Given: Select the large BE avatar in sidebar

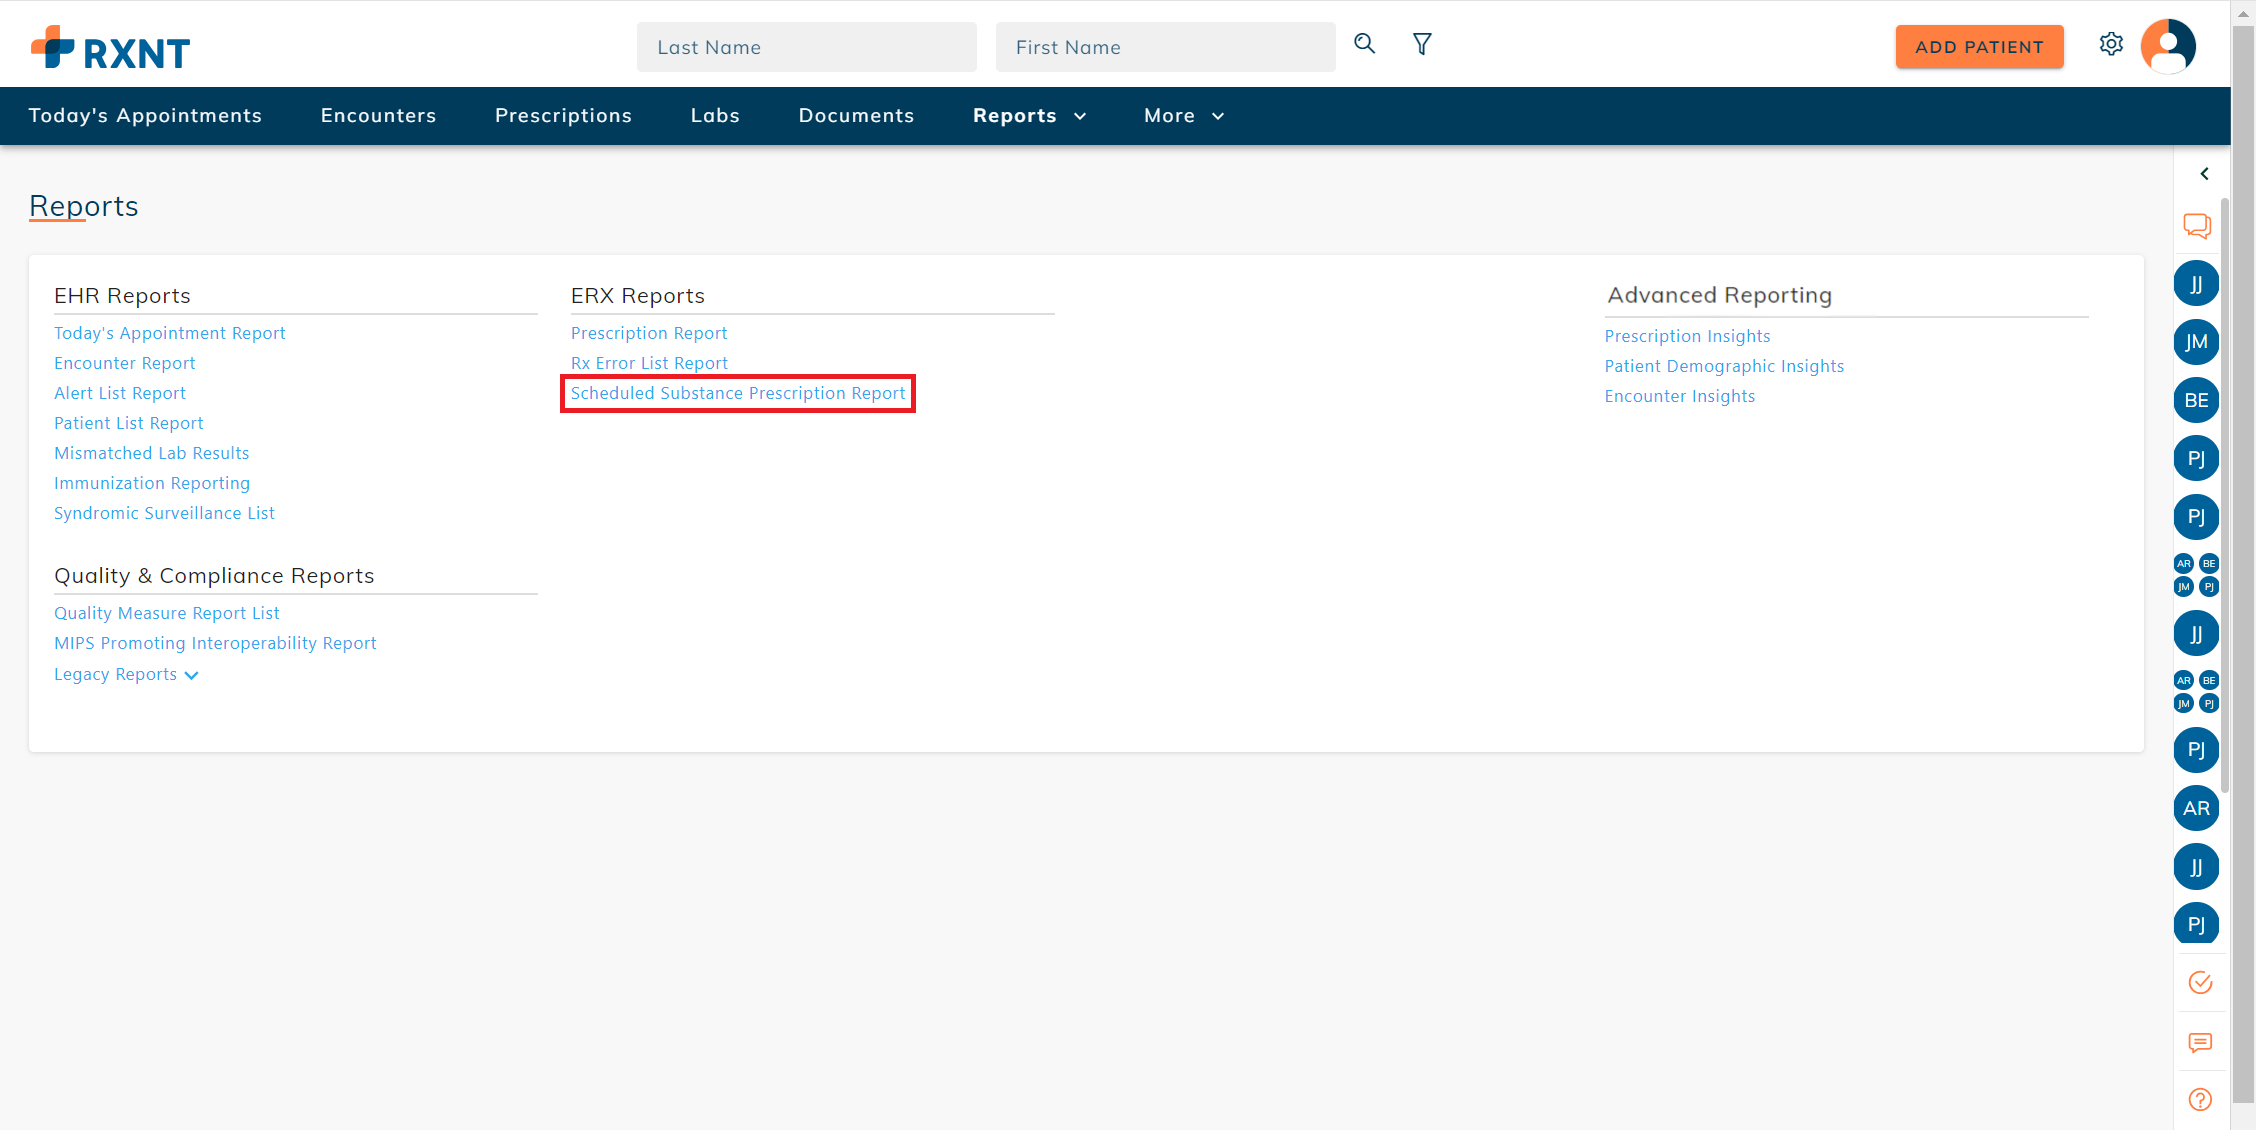Looking at the screenshot, I should click(x=2196, y=400).
